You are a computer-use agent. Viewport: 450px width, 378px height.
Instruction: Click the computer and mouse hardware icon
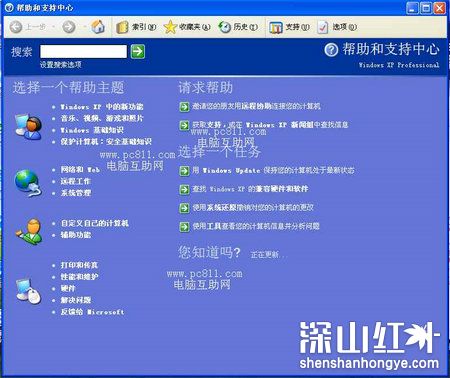tap(28, 291)
